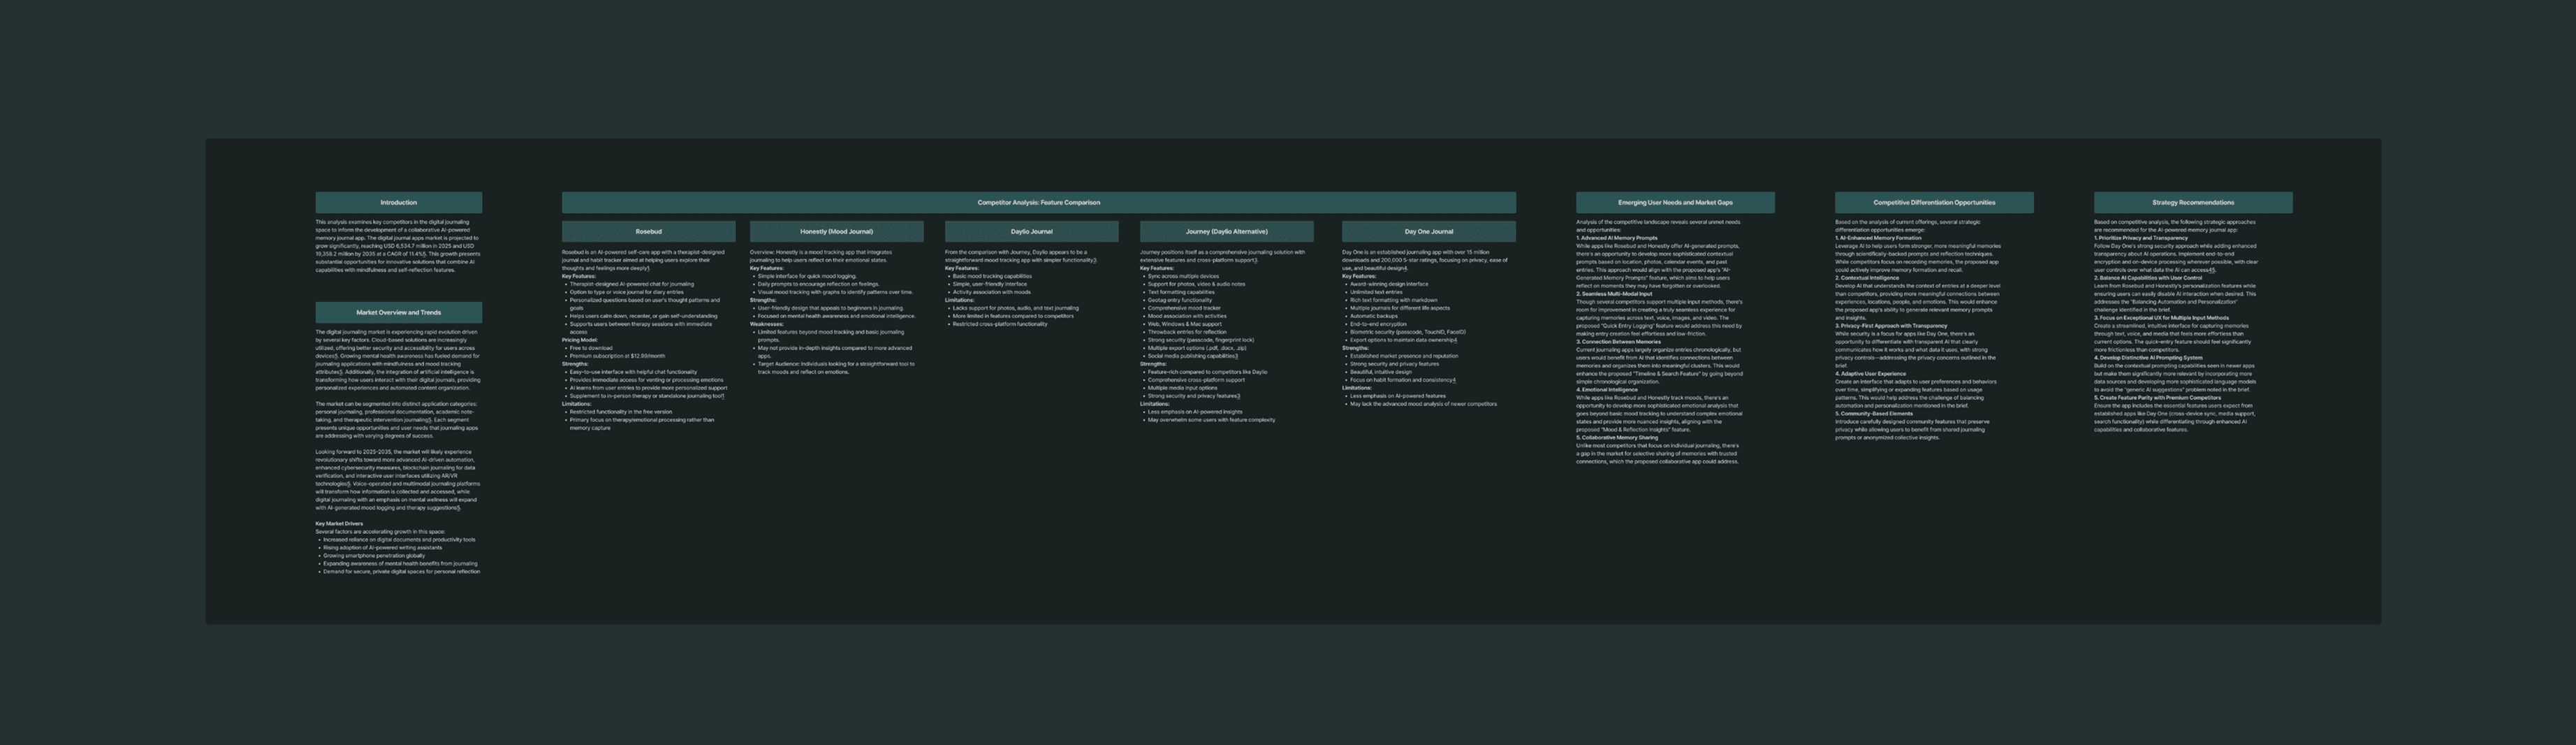This screenshot has height=745, width=2576.
Task: Select the Daylio Journal card header
Action: 1031,231
